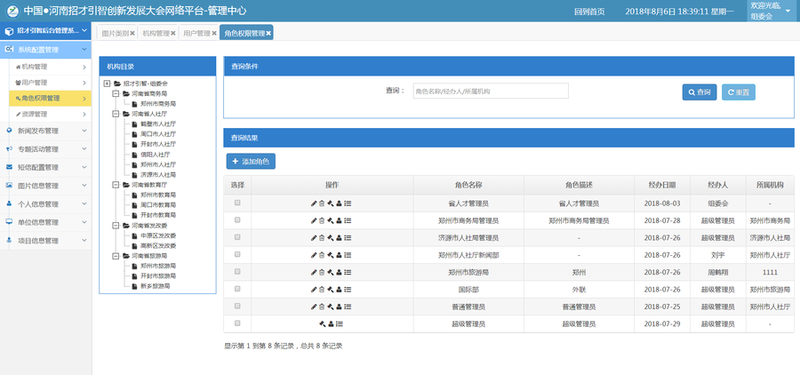Select 新乡旅游局 in the tree
The width and height of the screenshot is (800, 375).
point(155,286)
